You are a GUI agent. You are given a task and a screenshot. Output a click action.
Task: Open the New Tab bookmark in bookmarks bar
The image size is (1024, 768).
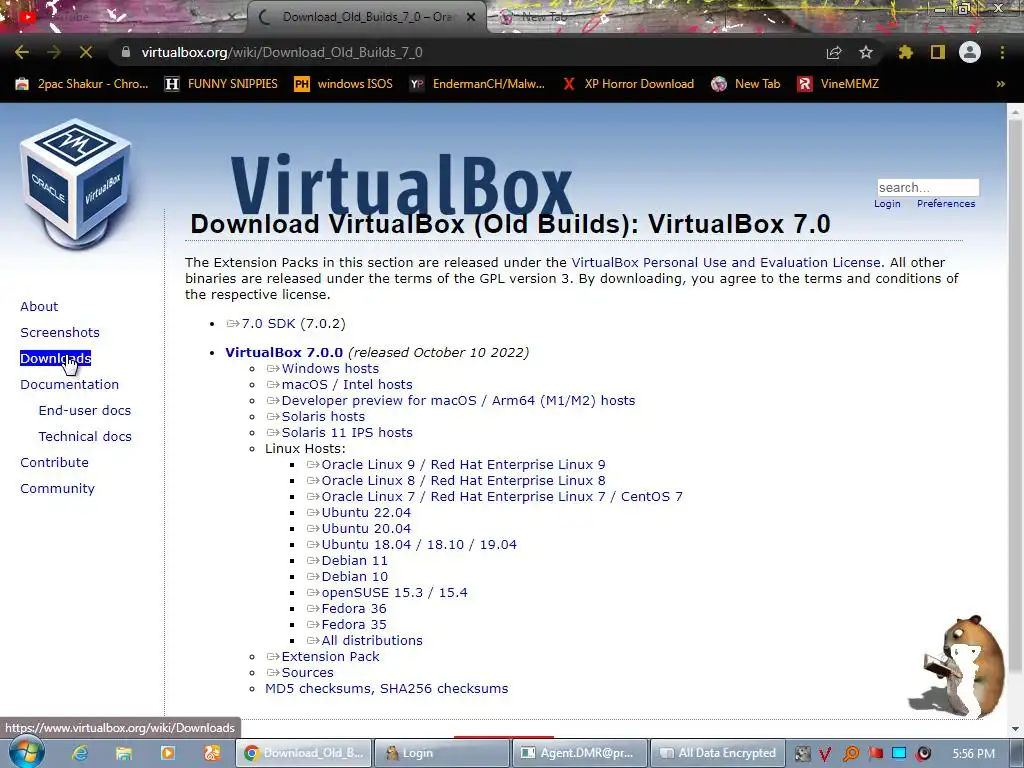coord(746,84)
